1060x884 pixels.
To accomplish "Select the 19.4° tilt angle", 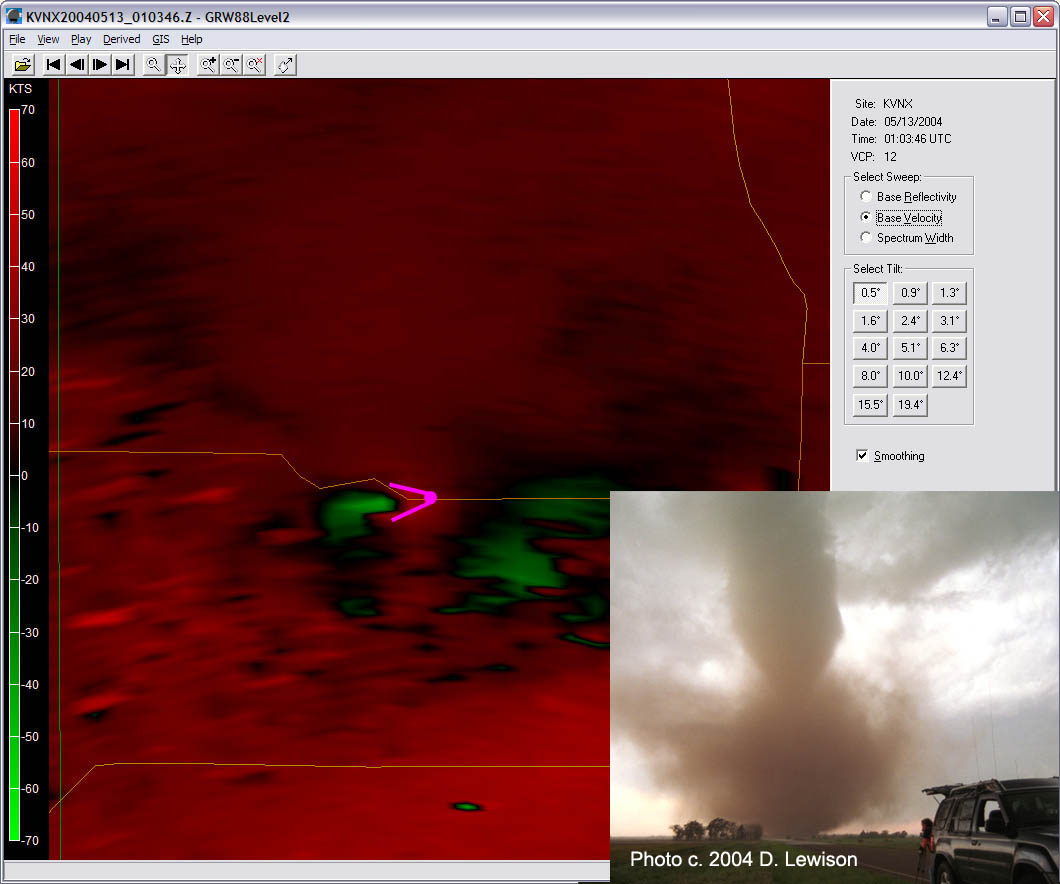I will pos(909,405).
